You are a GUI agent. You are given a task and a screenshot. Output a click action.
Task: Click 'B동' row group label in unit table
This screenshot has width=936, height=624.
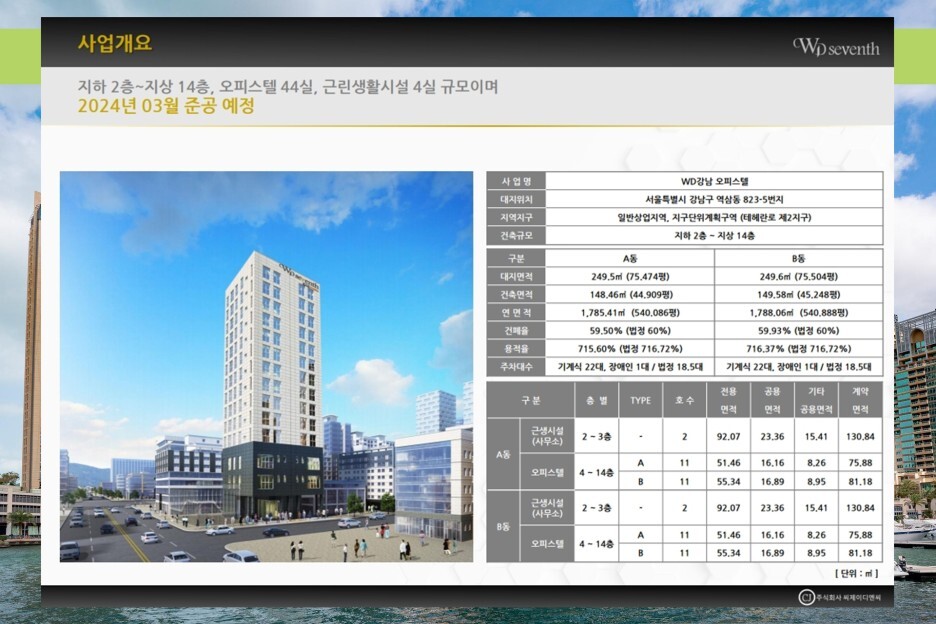pyautogui.click(x=503, y=527)
